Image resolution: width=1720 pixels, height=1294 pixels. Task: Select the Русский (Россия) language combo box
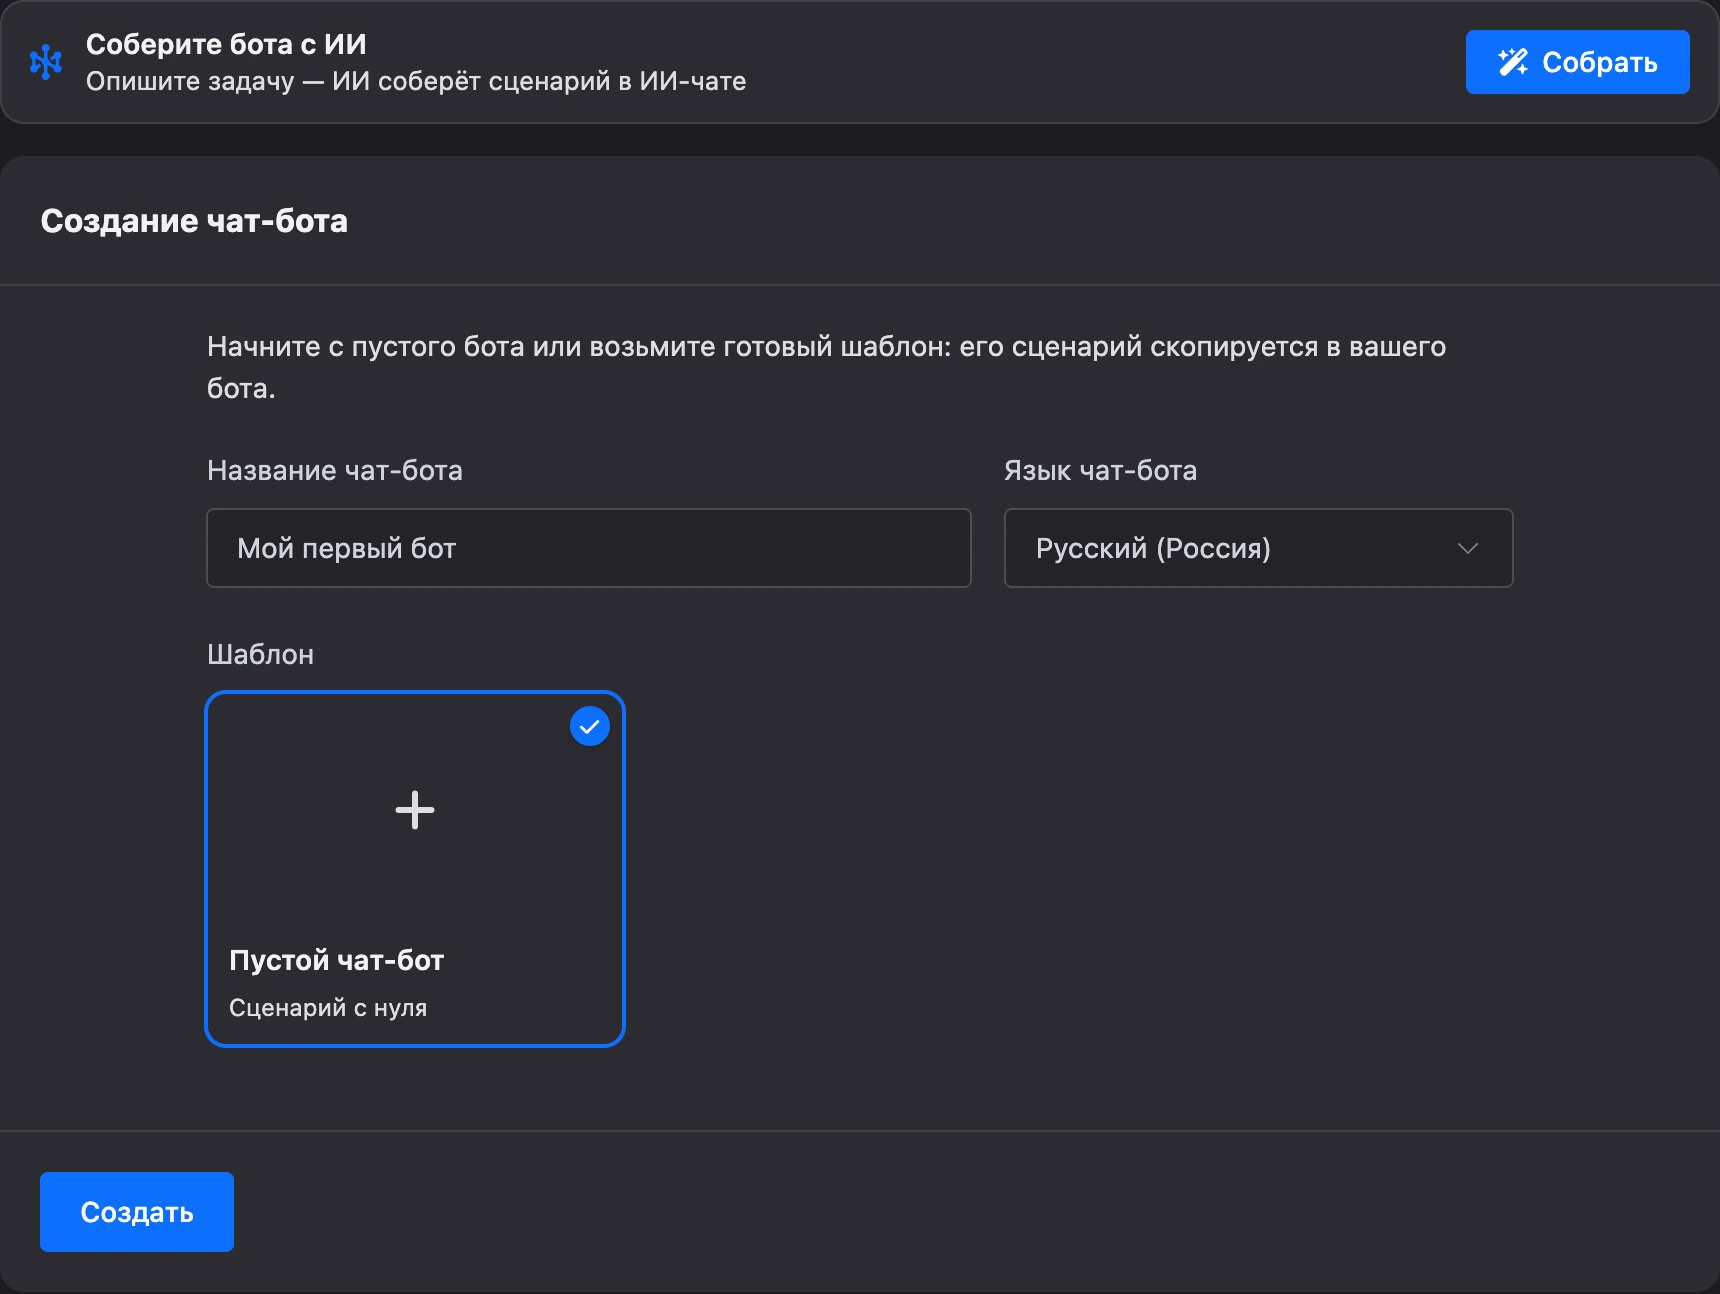1258,548
